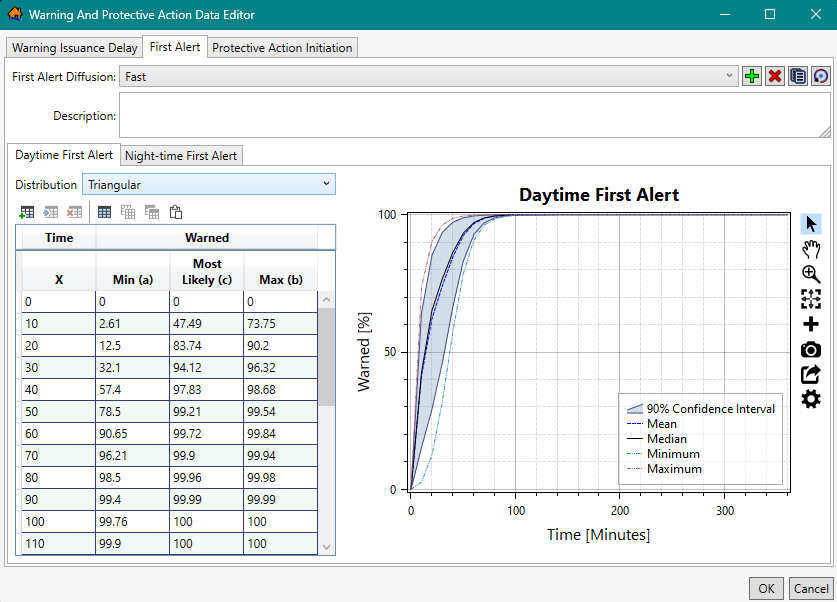Activate the pan hand tool
837x602 pixels.
tap(811, 249)
